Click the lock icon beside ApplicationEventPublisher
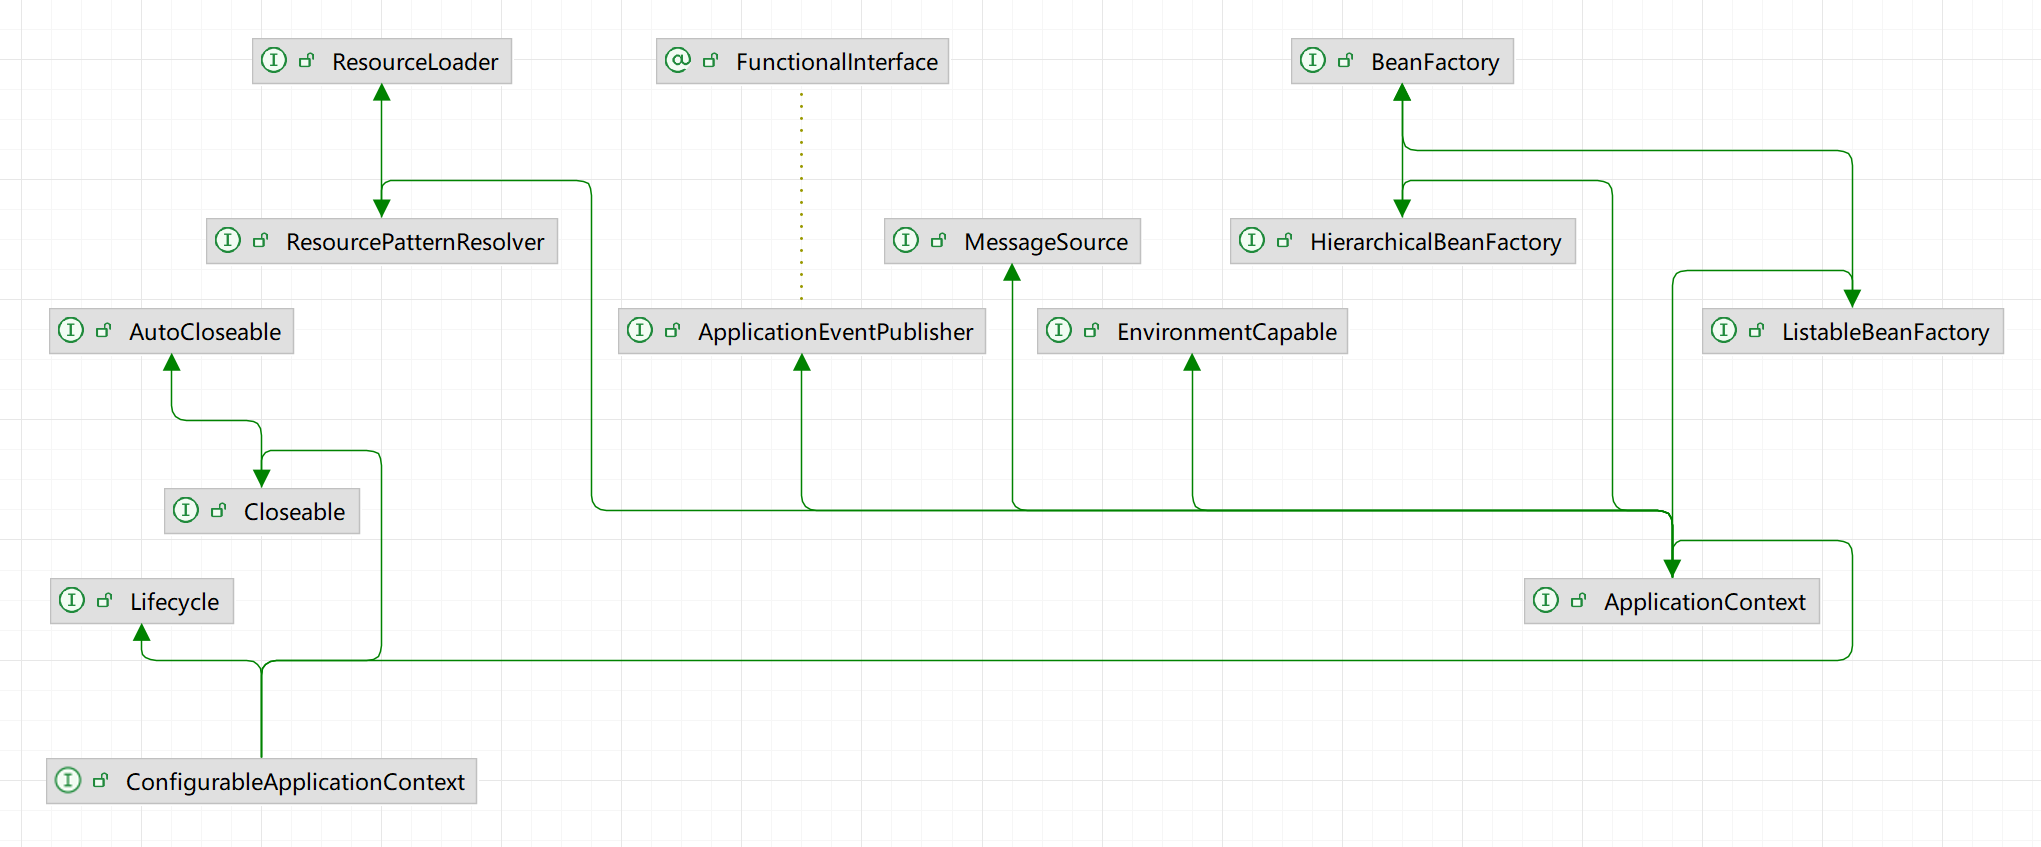2041x847 pixels. point(673,331)
